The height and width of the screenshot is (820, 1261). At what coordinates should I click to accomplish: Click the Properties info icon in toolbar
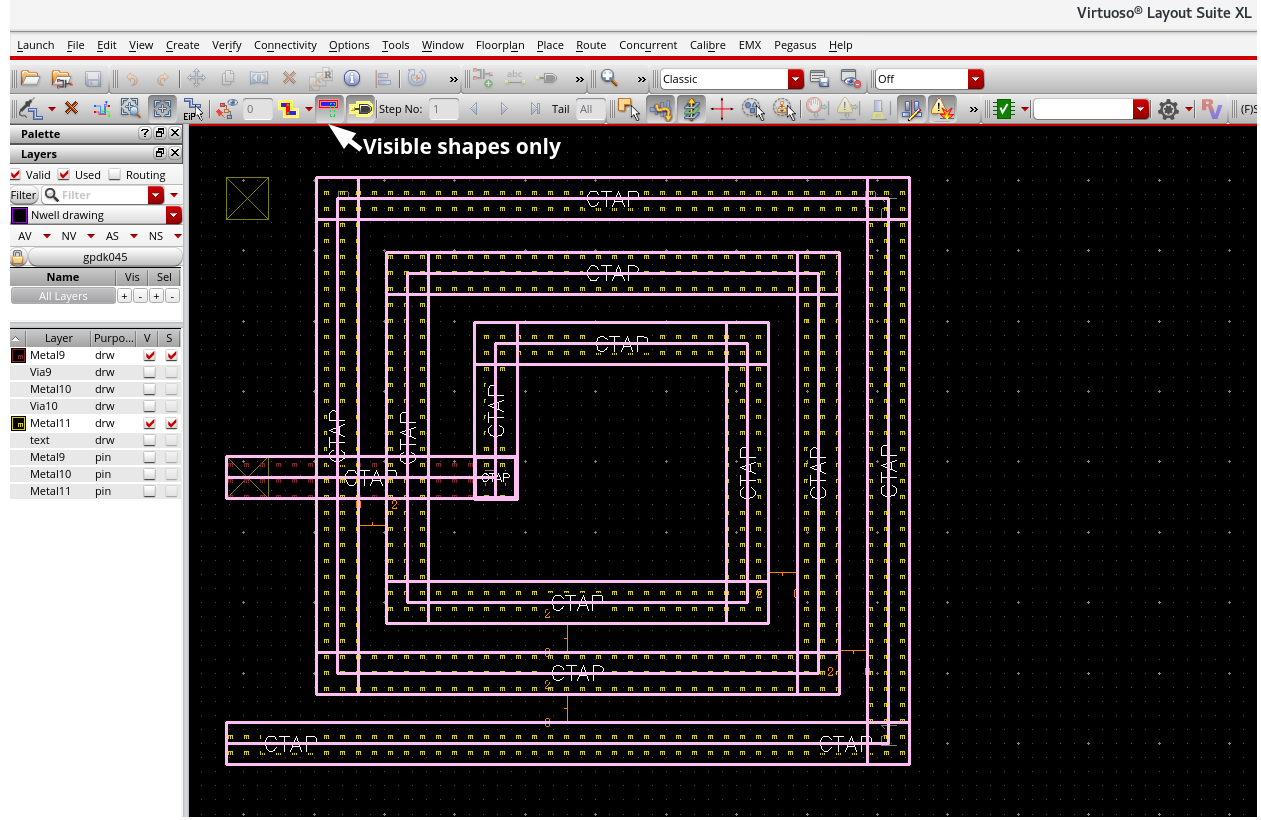(352, 79)
